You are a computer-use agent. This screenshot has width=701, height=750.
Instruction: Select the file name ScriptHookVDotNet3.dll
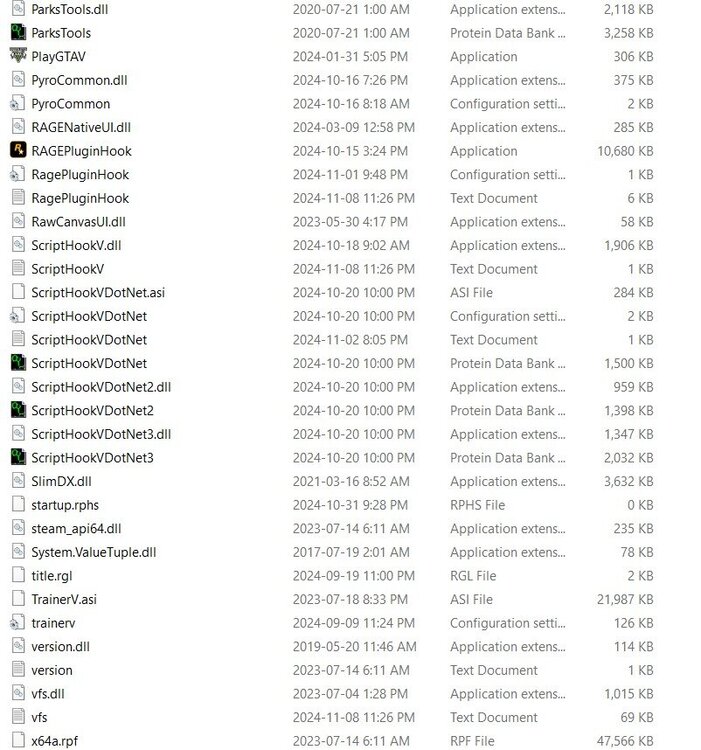101,434
